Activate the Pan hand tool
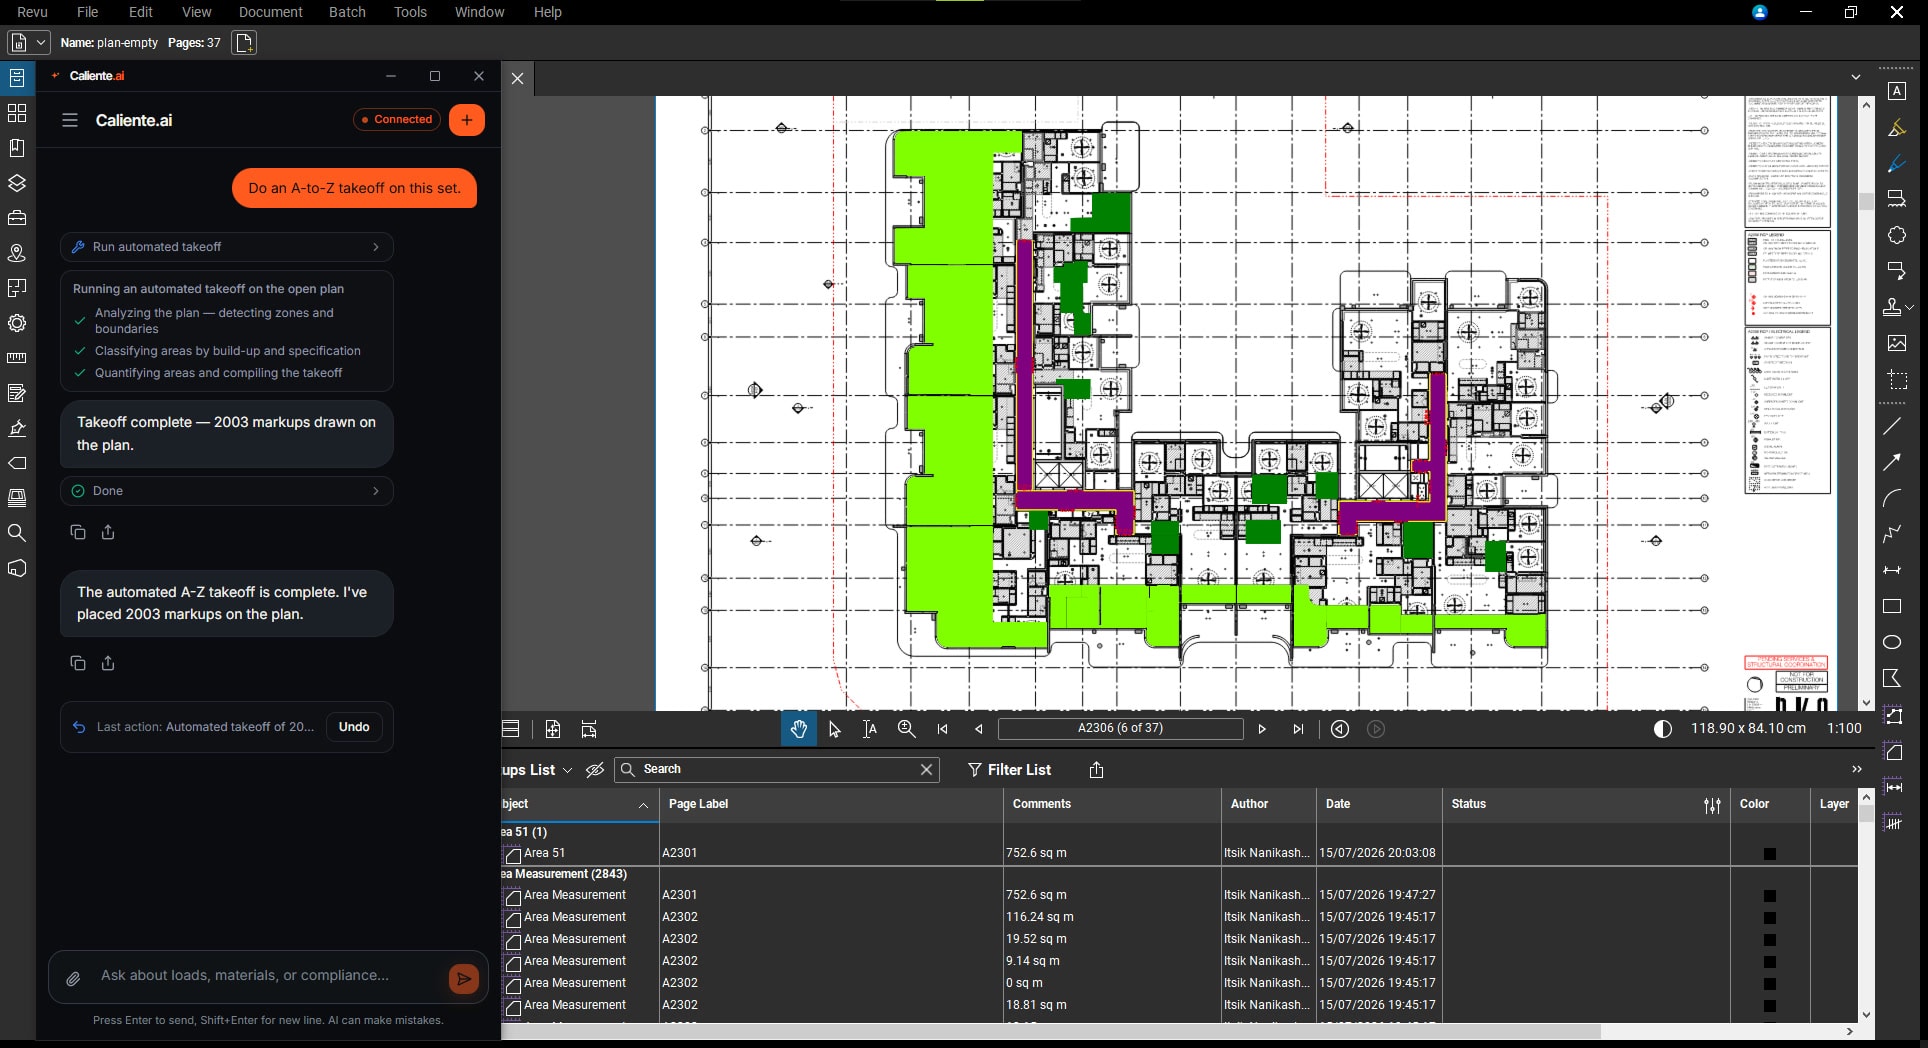The image size is (1928, 1048). 798,729
